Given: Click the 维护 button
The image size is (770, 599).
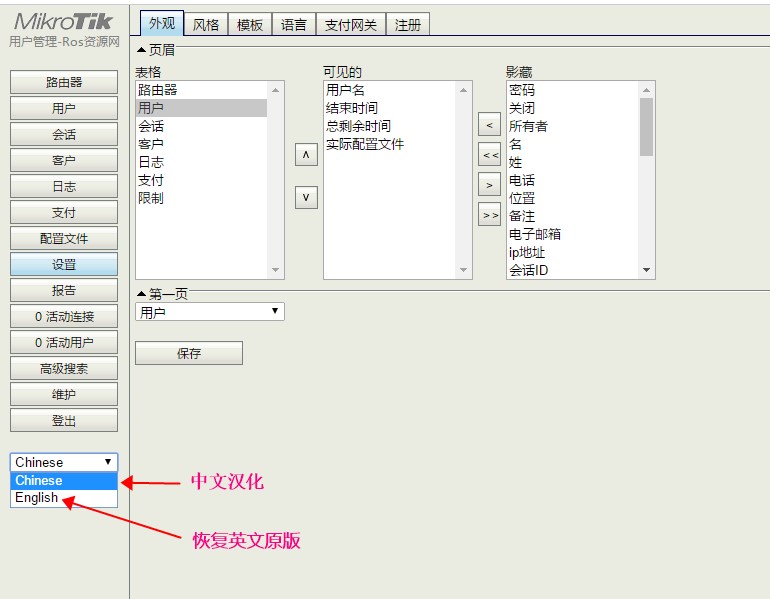Looking at the screenshot, I should [64, 394].
